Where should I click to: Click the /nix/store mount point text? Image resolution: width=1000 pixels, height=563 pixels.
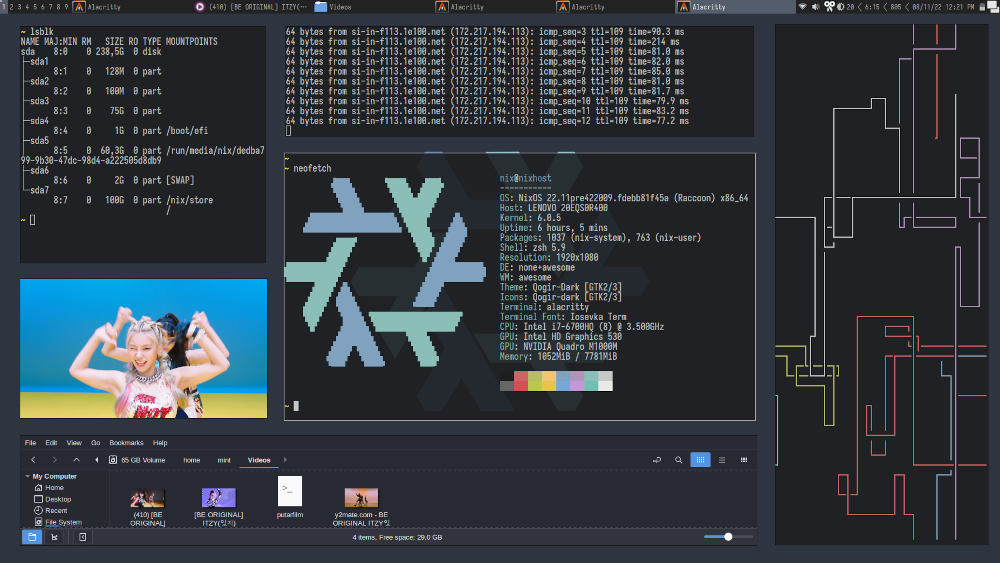(x=189, y=200)
